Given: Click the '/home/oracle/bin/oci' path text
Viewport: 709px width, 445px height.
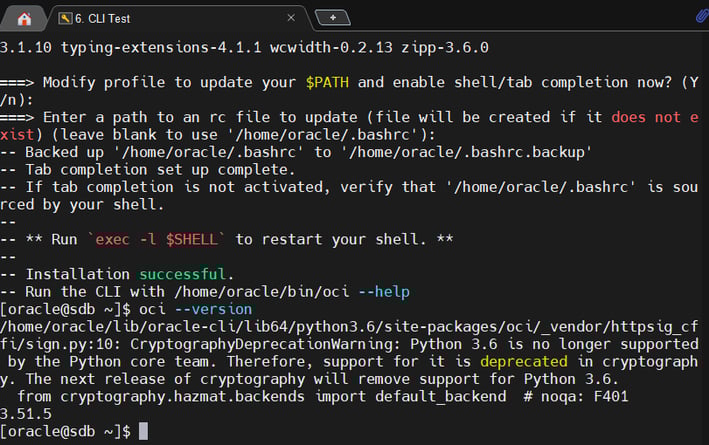Looking at the screenshot, I should coord(262,292).
